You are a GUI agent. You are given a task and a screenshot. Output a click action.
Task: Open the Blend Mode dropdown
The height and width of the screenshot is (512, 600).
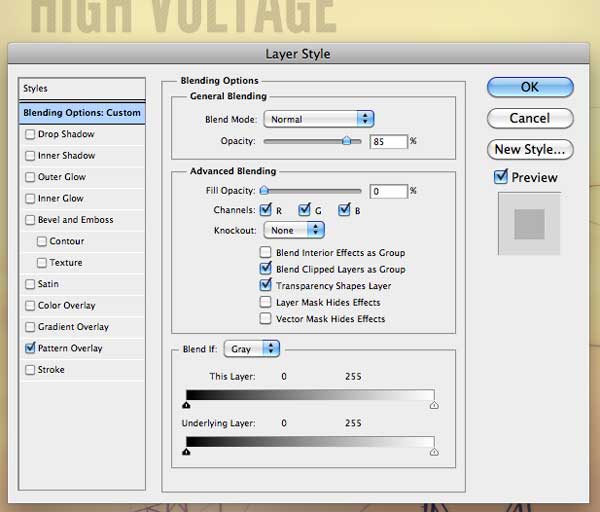(x=319, y=119)
